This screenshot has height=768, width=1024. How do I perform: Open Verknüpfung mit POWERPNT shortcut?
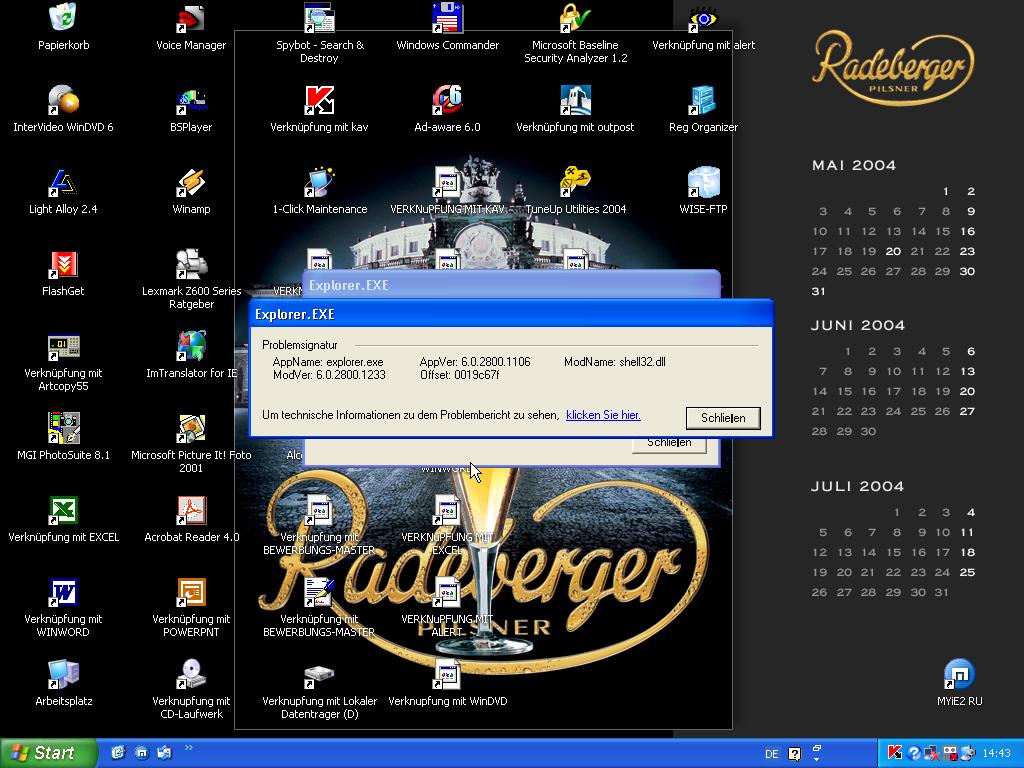pyautogui.click(x=191, y=592)
